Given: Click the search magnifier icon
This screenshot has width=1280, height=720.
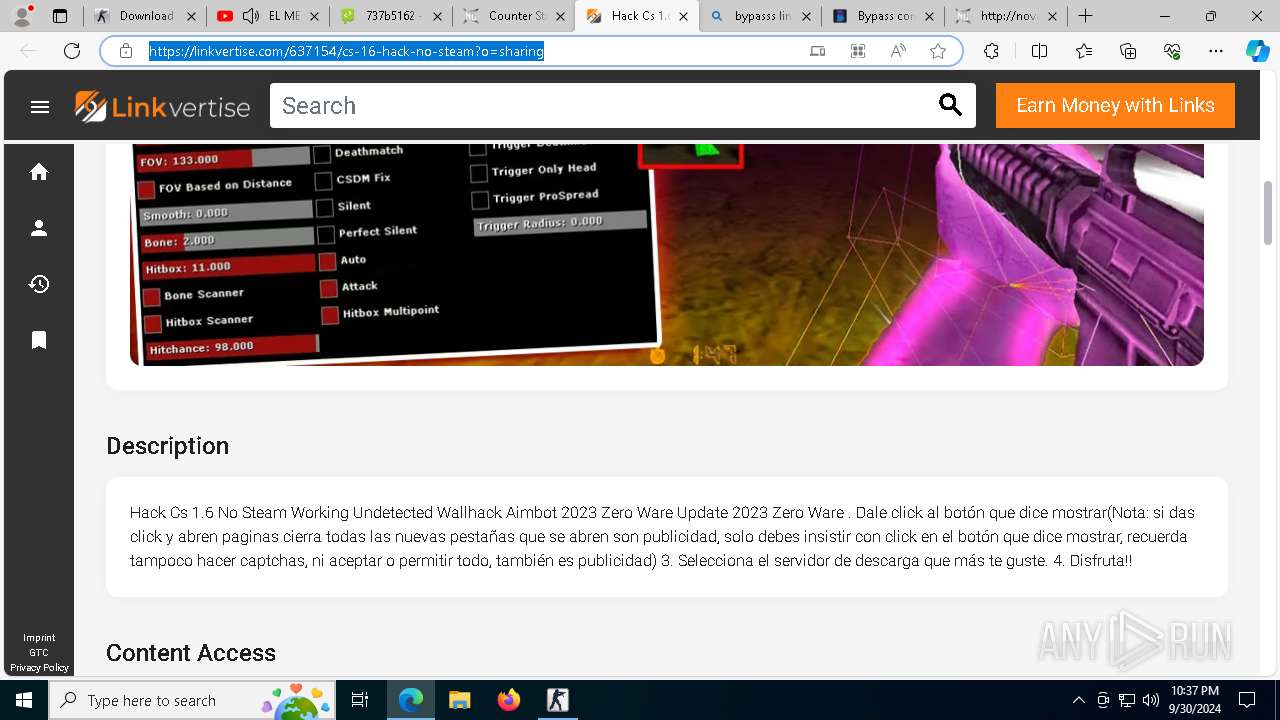Looking at the screenshot, I should [x=950, y=105].
